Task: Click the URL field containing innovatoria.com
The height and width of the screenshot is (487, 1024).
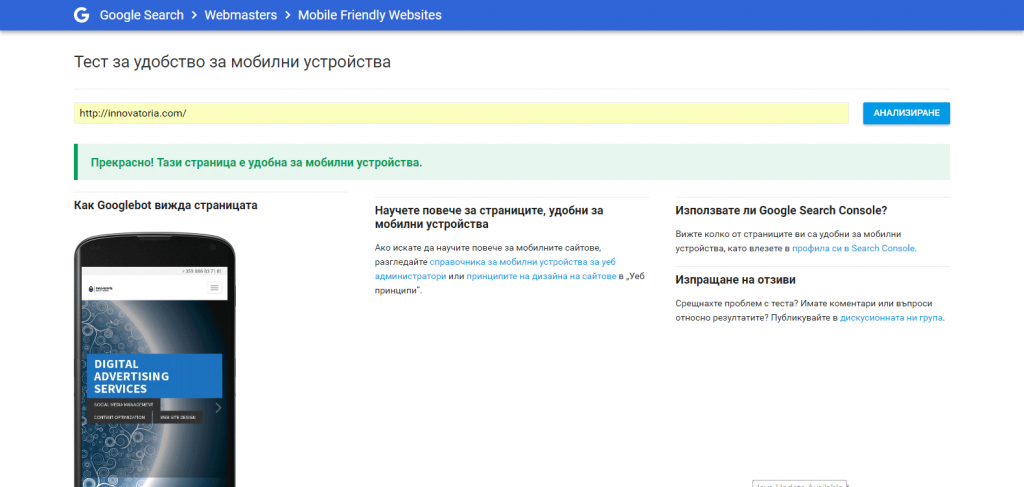Action: (x=461, y=113)
